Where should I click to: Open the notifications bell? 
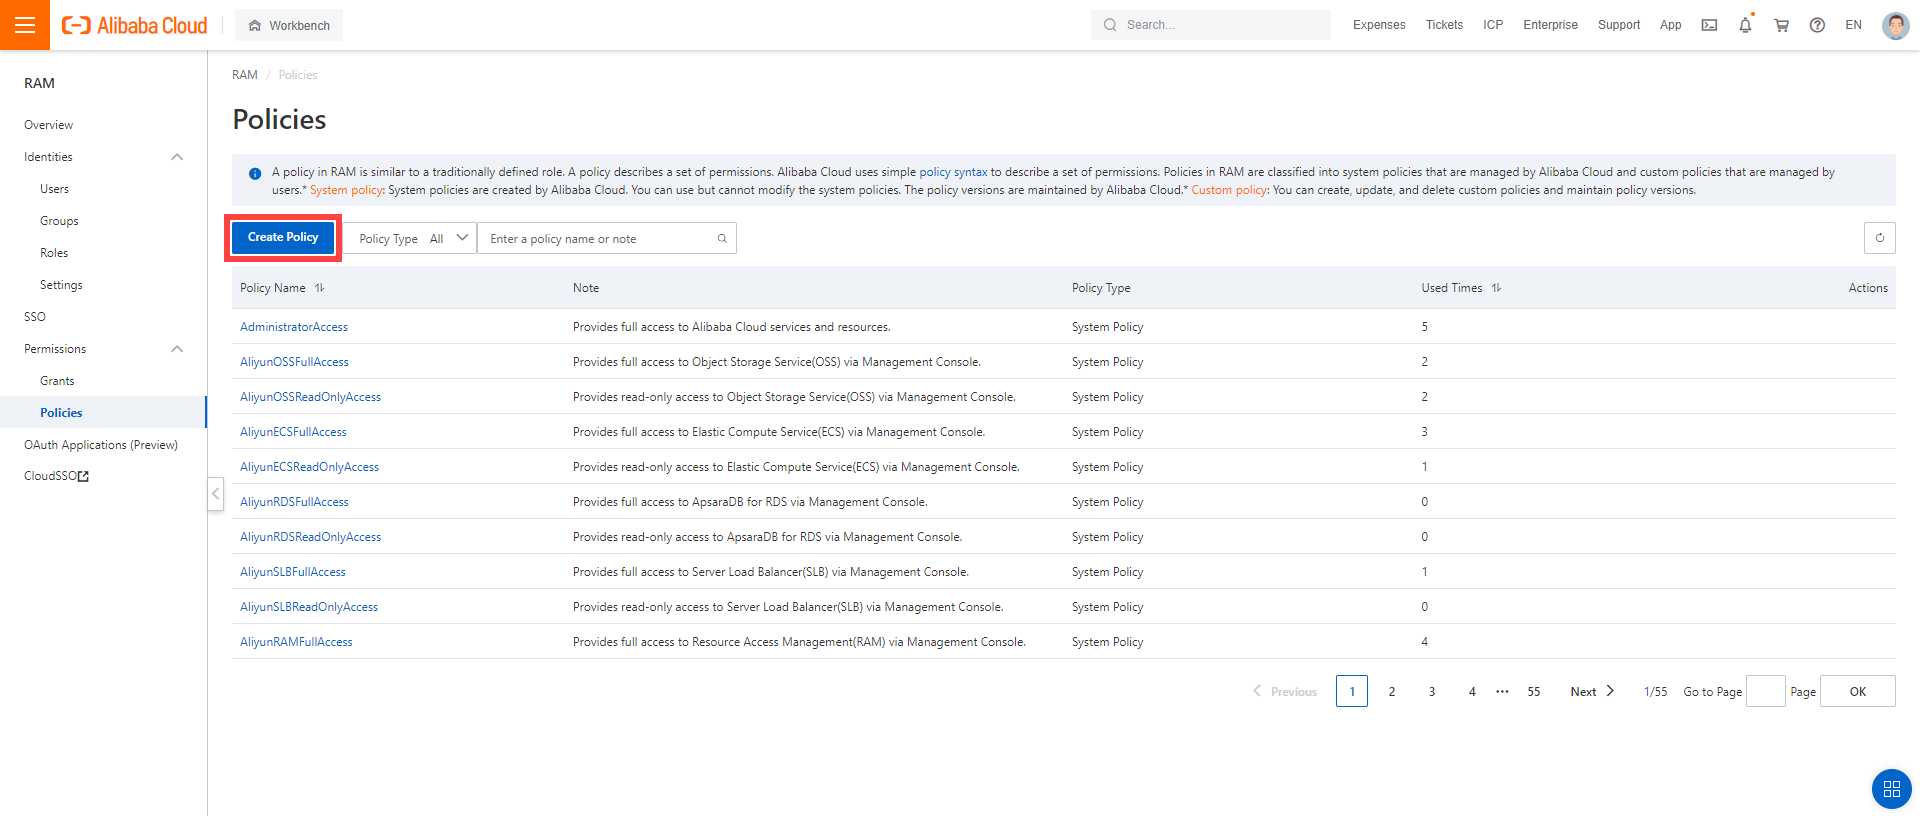tap(1745, 25)
